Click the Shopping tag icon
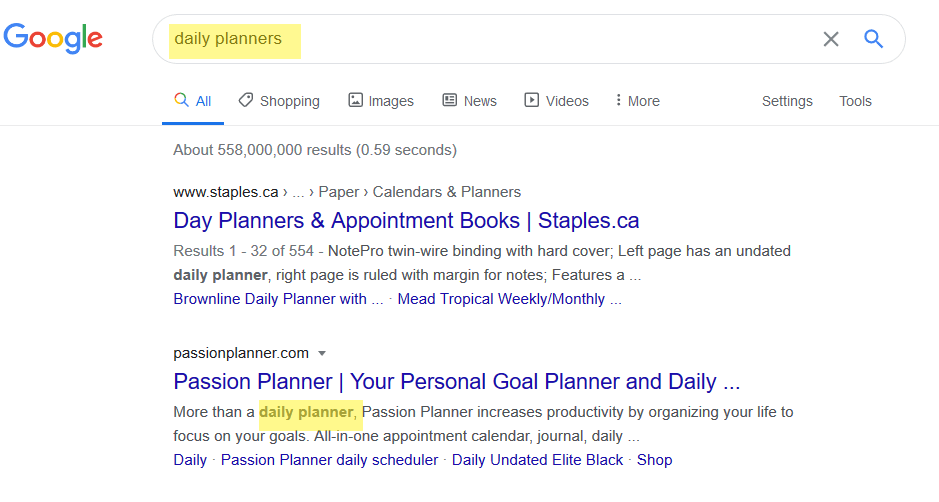The width and height of the screenshot is (939, 502). (x=246, y=100)
